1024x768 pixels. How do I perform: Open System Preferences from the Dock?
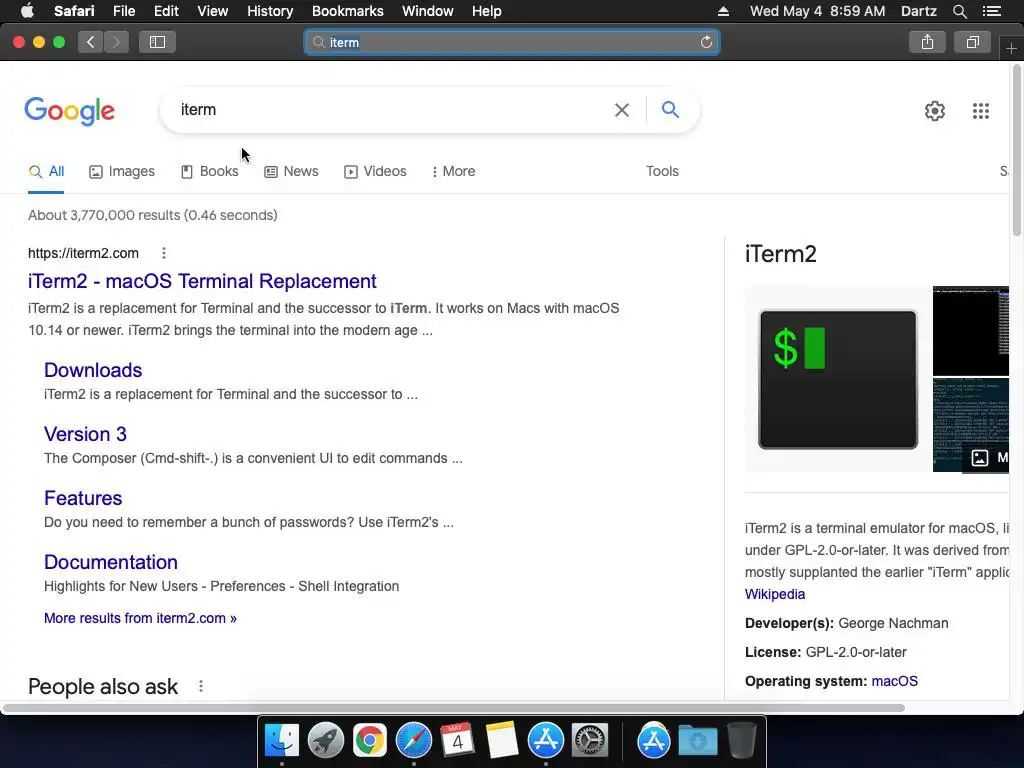tap(590, 741)
